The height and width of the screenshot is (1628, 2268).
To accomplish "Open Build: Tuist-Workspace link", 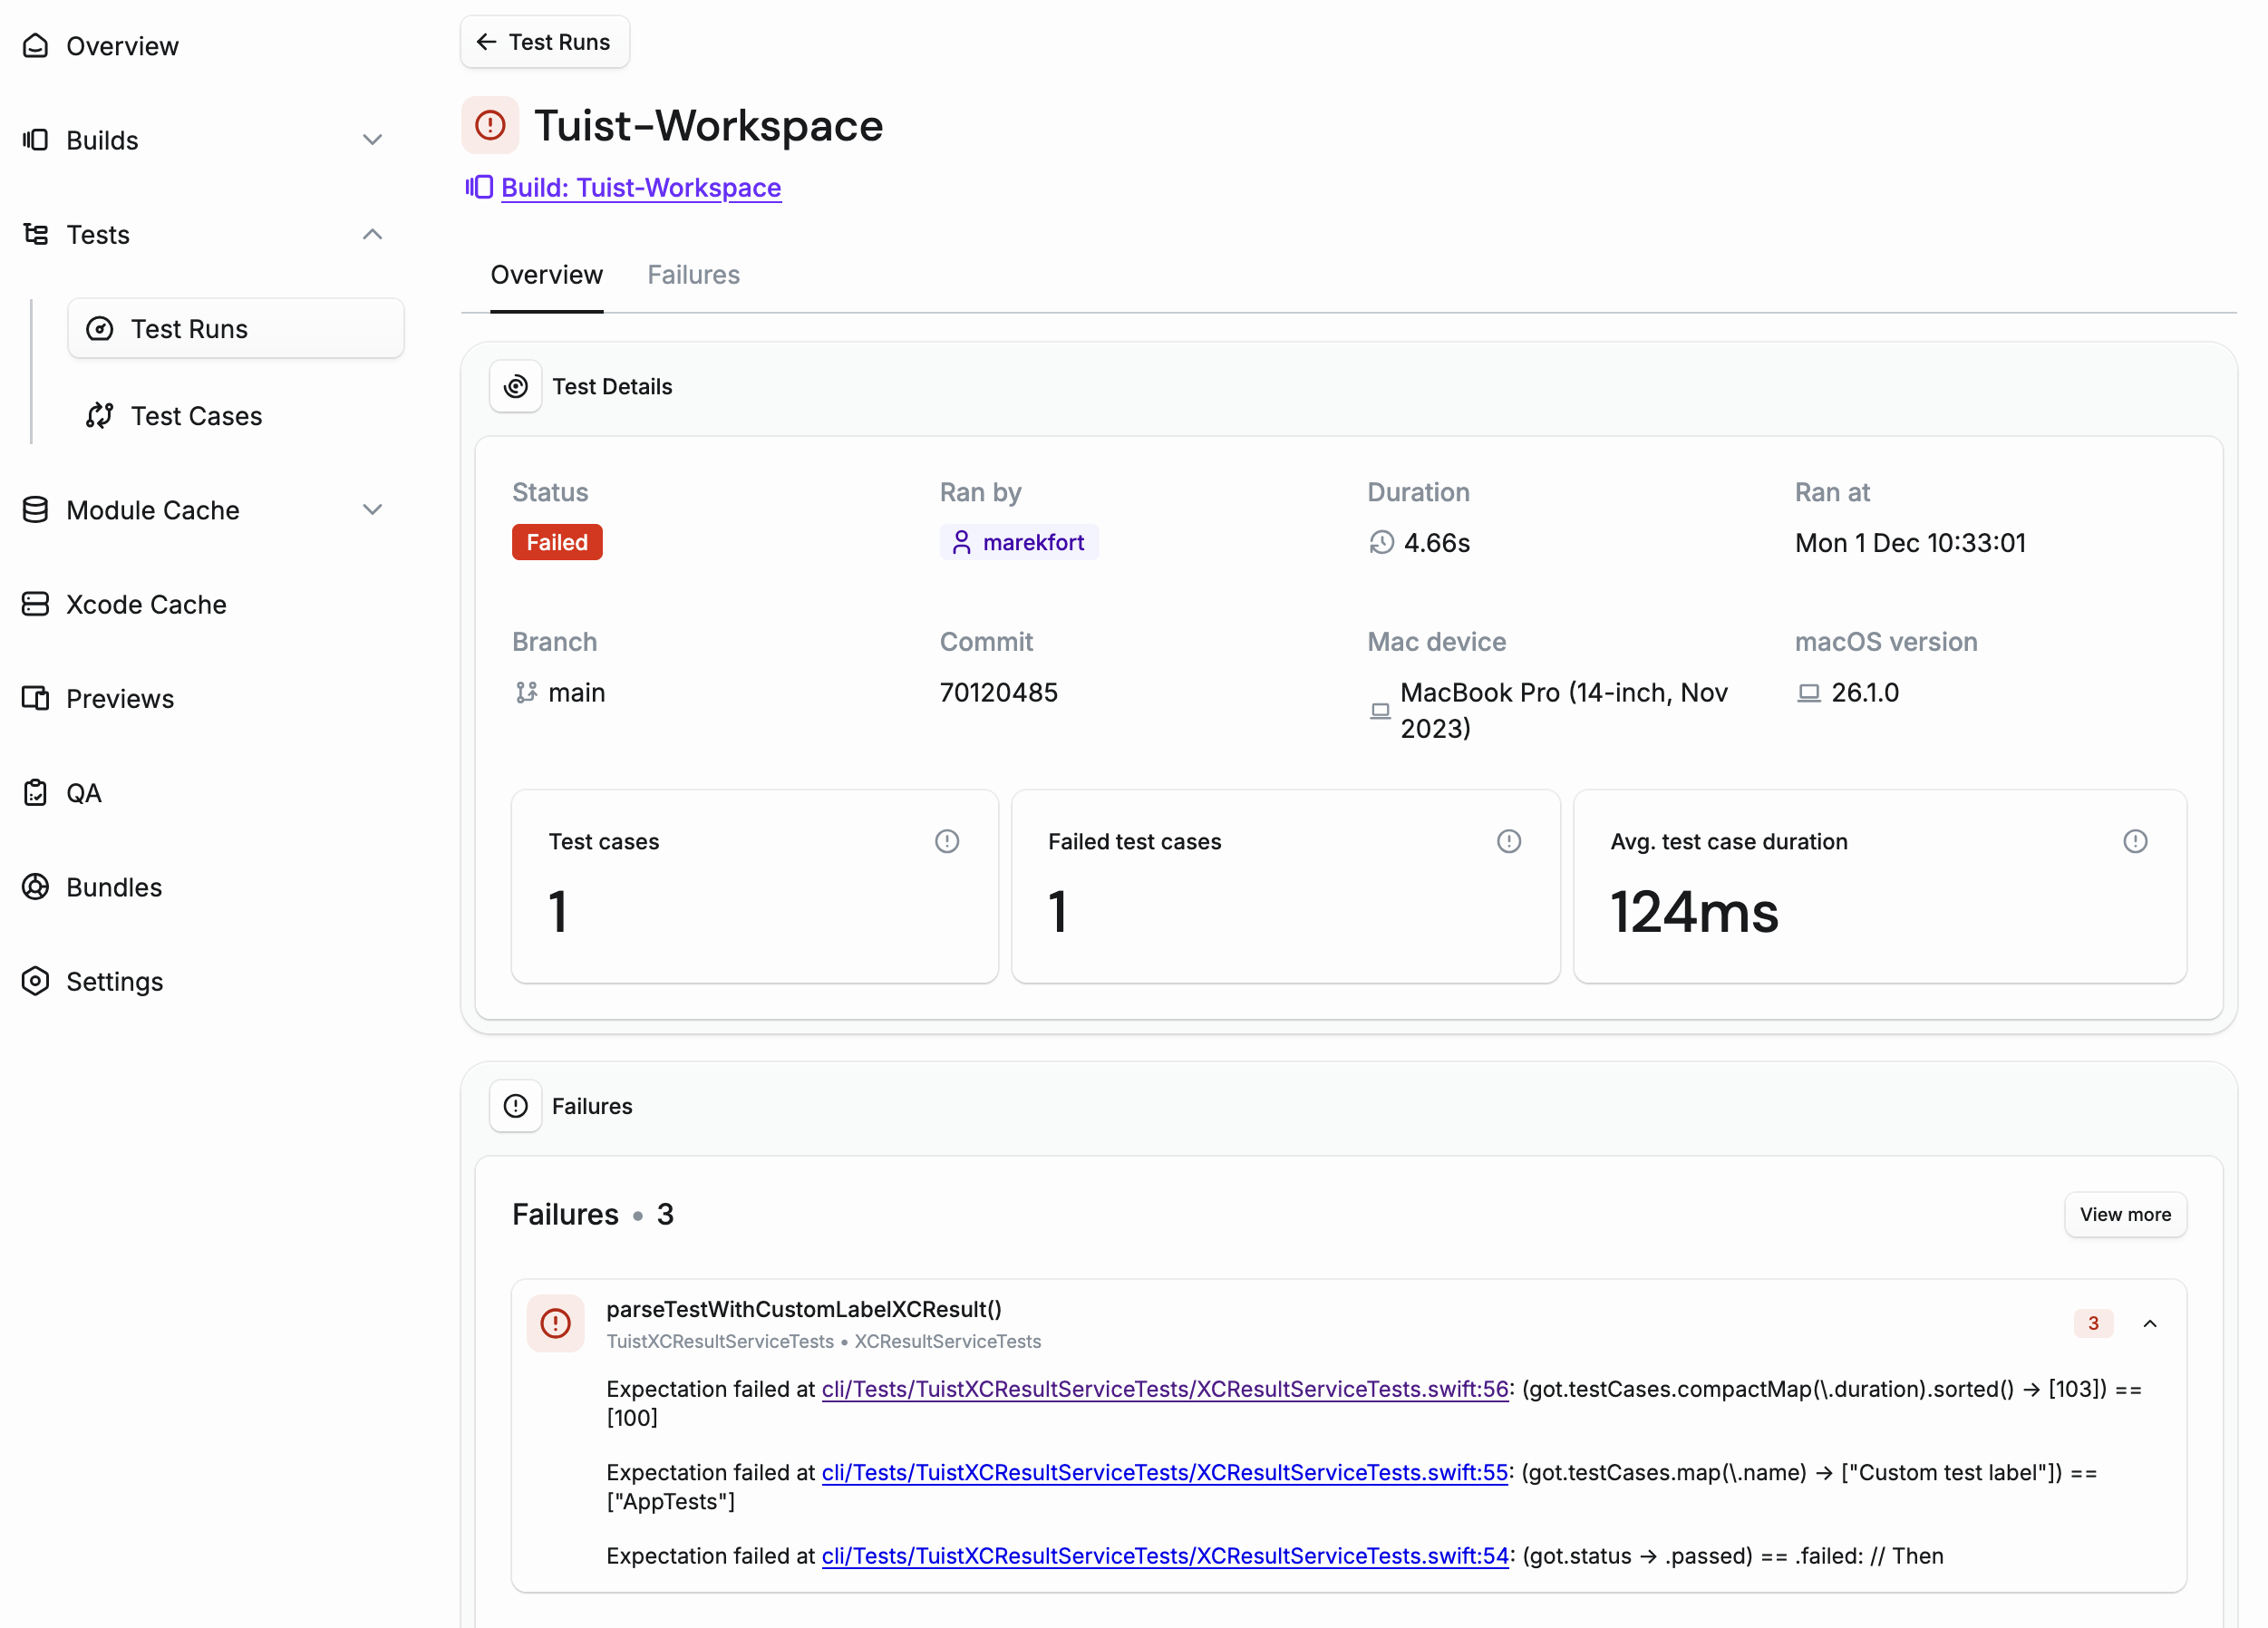I will pos(641,188).
